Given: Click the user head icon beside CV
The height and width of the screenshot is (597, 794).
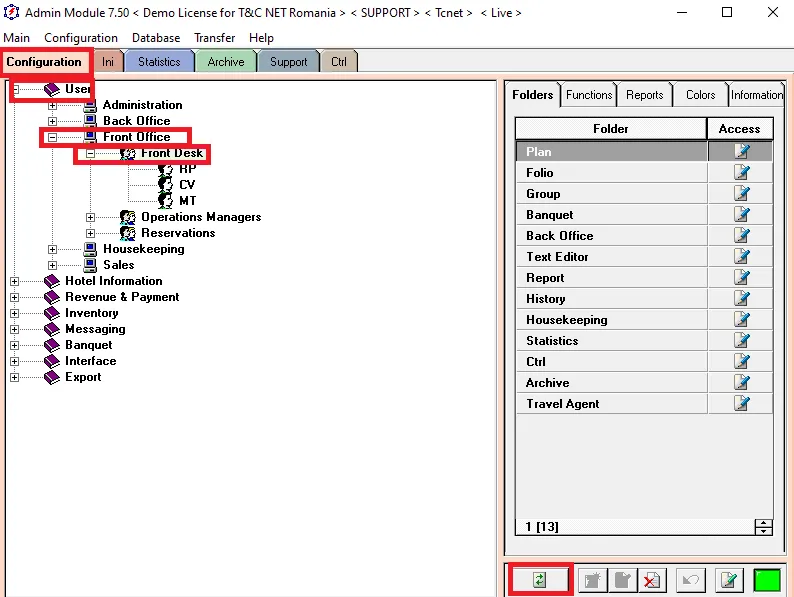Looking at the screenshot, I should coord(165,185).
